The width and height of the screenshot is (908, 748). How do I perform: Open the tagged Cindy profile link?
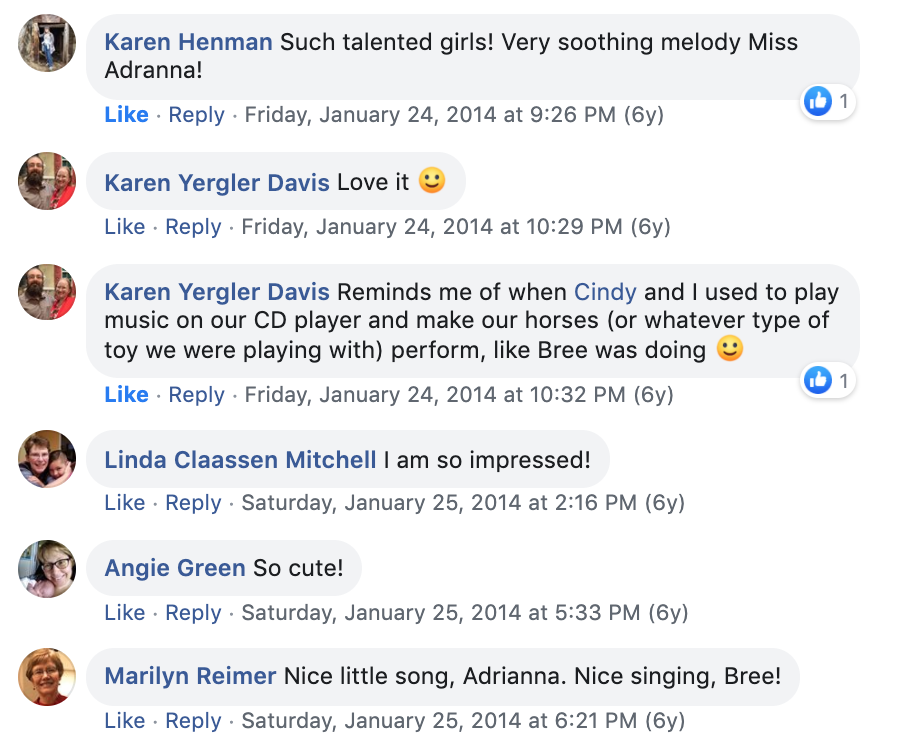tap(605, 293)
